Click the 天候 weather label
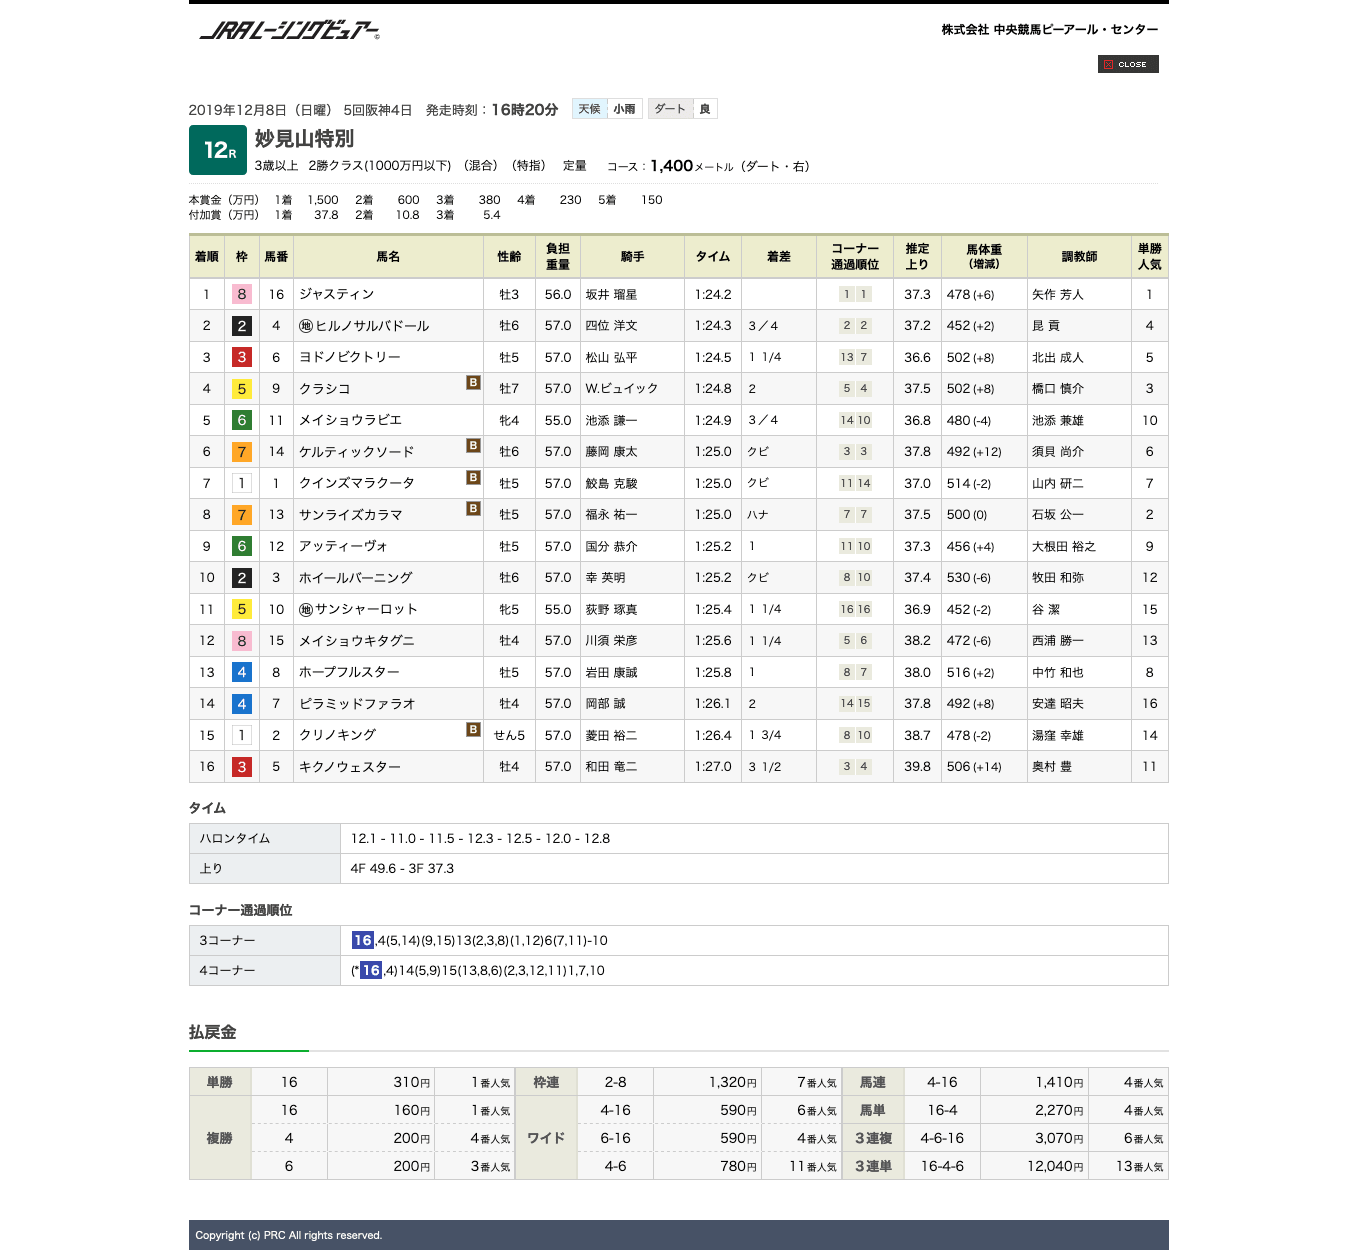 click(590, 109)
